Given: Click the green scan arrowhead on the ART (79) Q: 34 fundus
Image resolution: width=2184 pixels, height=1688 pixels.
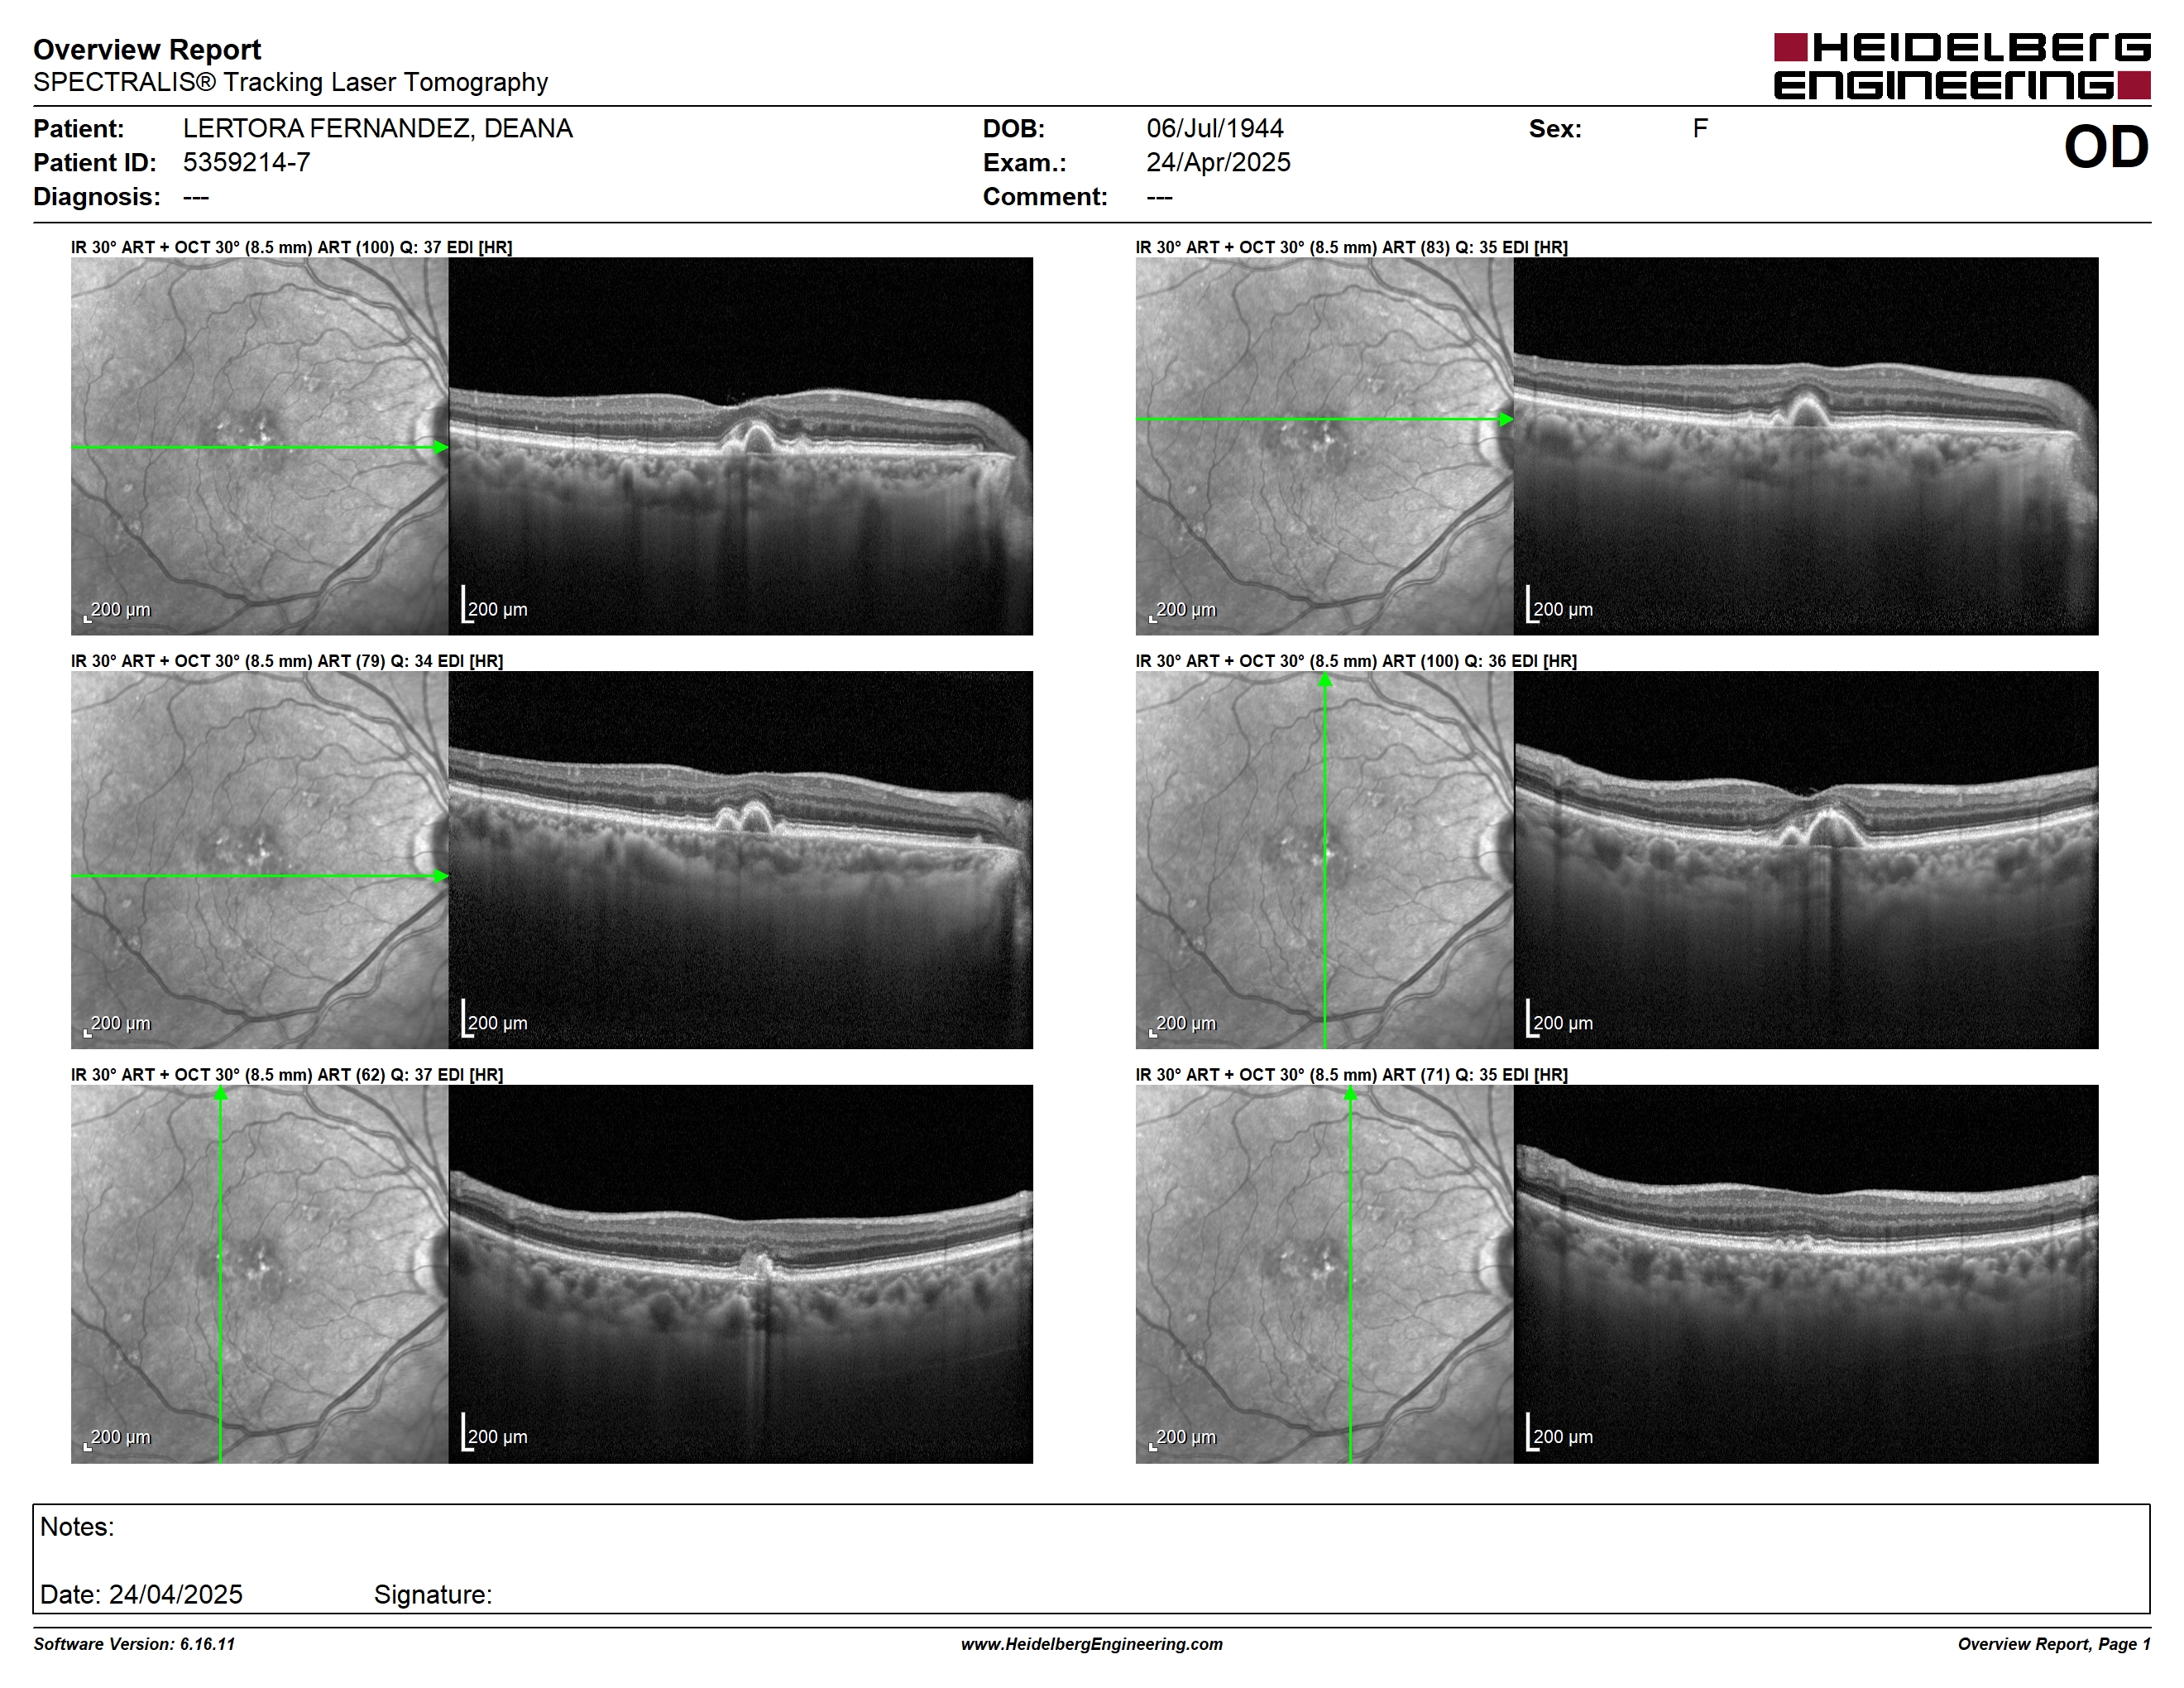Looking at the screenshot, I should pyautogui.click(x=441, y=876).
